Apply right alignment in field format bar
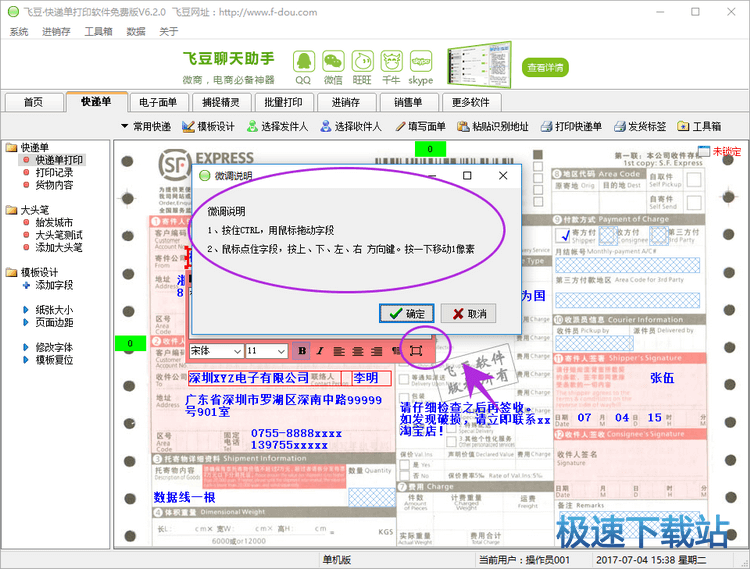This screenshot has width=750, height=569. click(x=377, y=351)
